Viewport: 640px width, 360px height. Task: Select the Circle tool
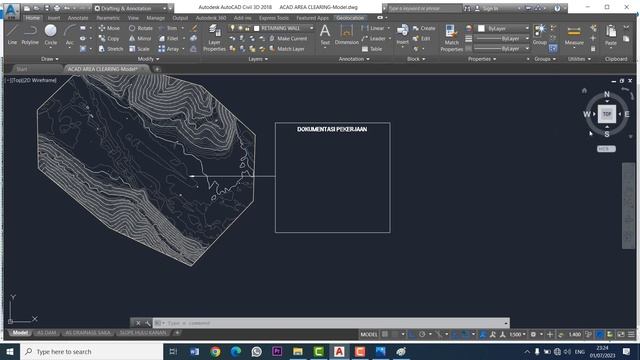click(x=51, y=34)
